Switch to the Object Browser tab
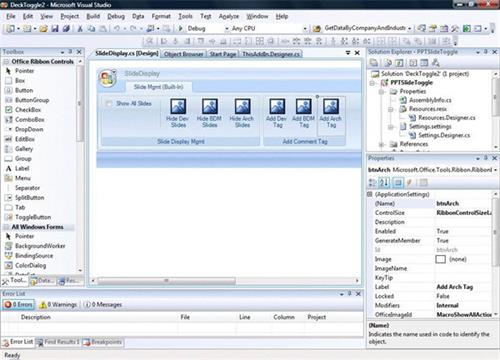 pos(183,54)
